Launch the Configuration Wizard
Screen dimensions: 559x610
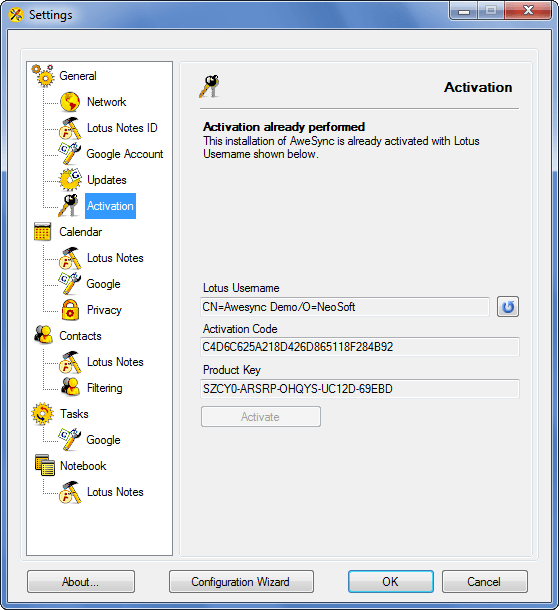coord(241,582)
